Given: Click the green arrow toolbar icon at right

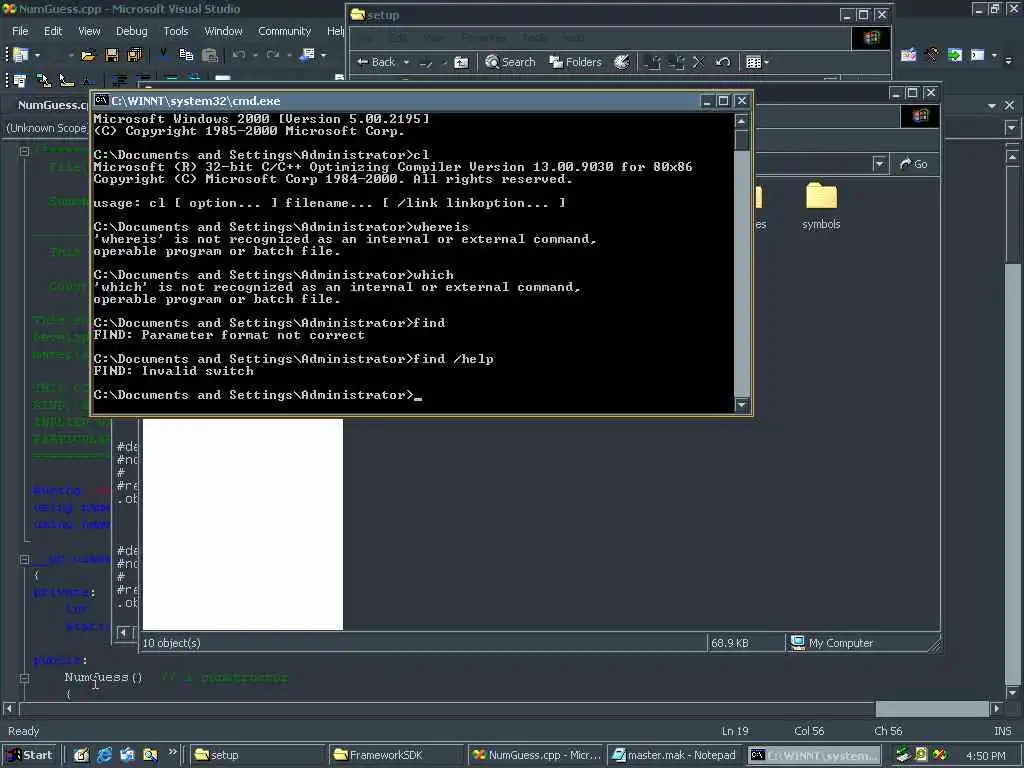Looking at the screenshot, I should point(955,56).
